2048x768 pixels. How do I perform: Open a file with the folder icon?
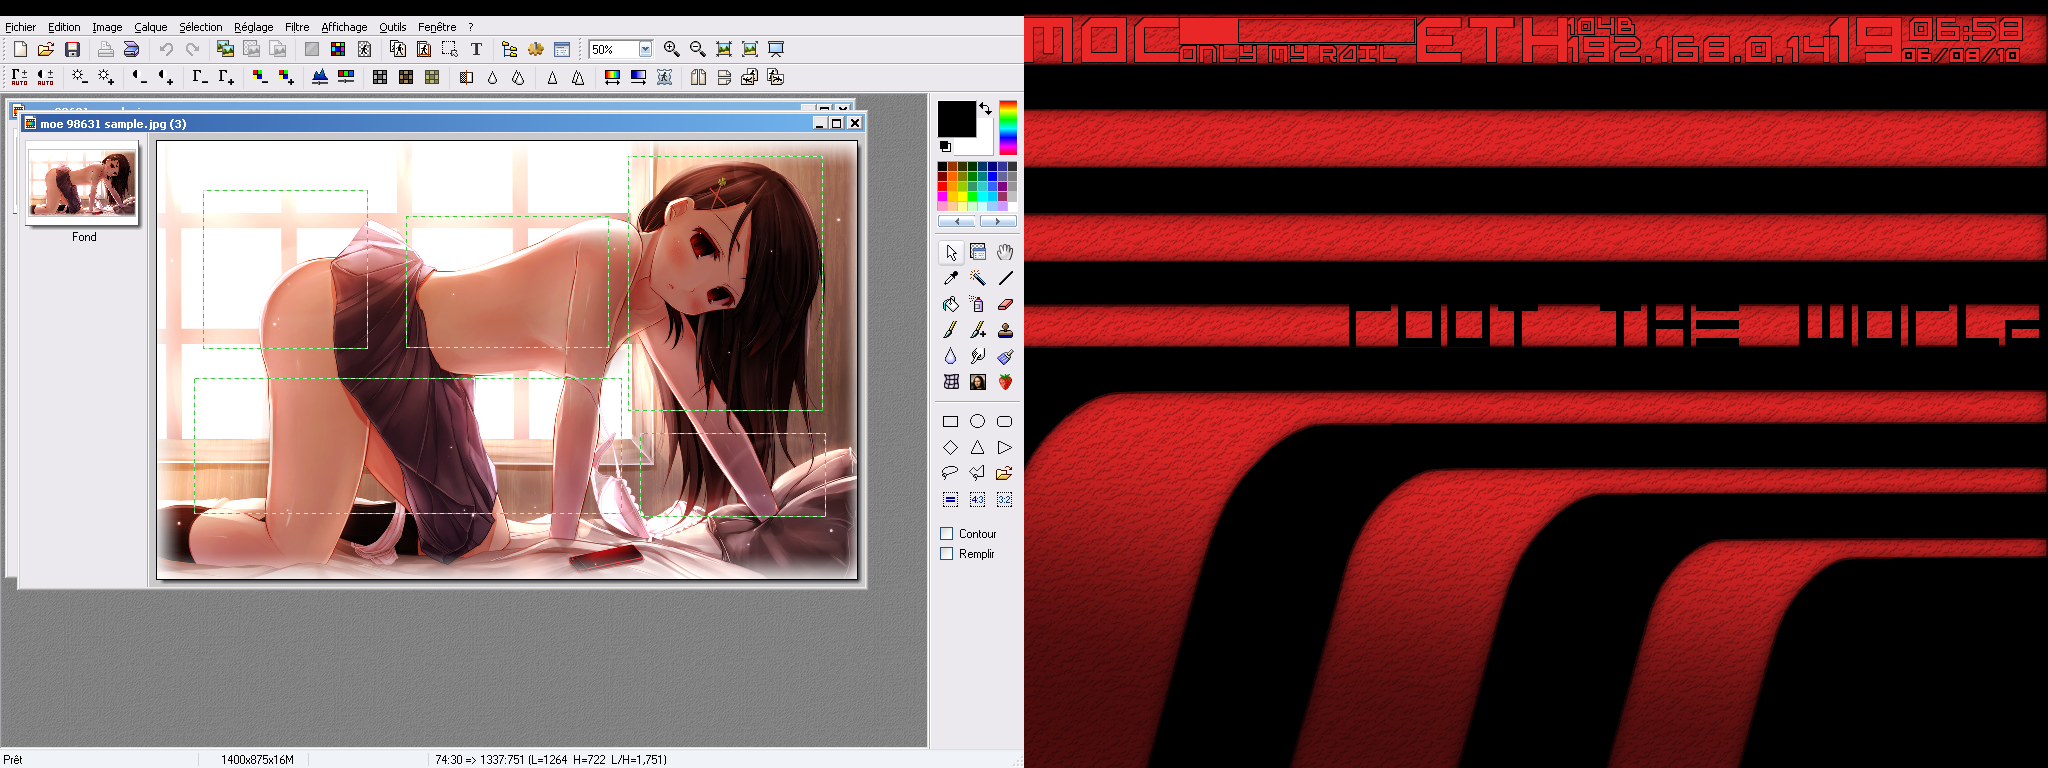click(x=46, y=49)
